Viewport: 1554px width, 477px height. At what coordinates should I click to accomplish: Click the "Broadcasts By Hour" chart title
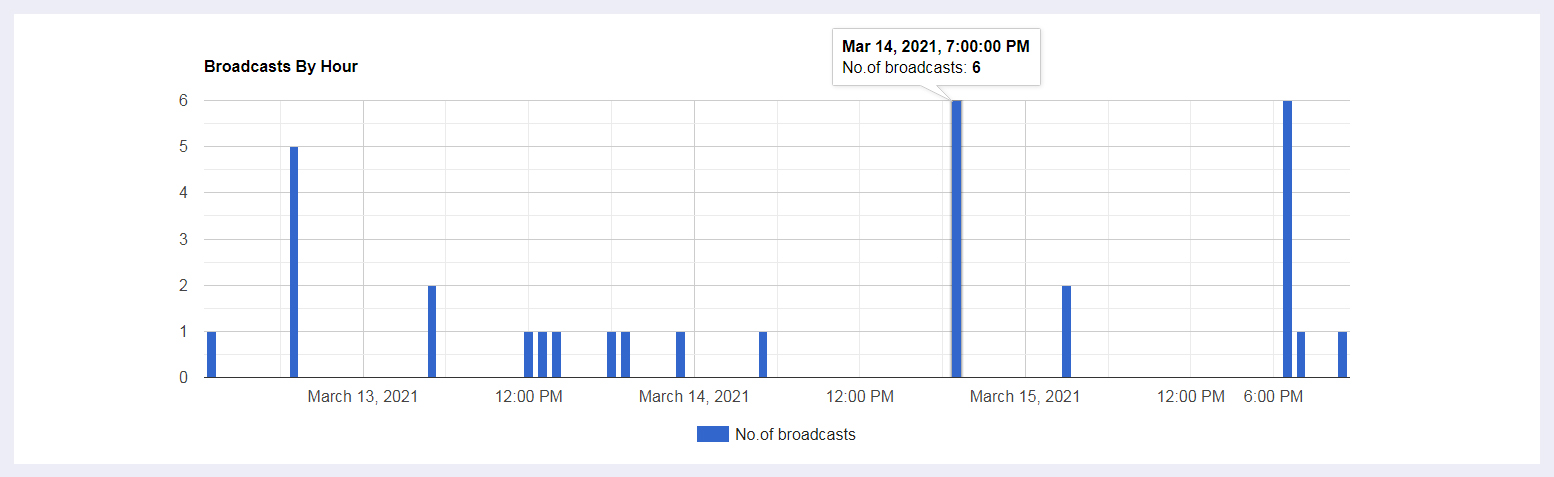pos(281,67)
